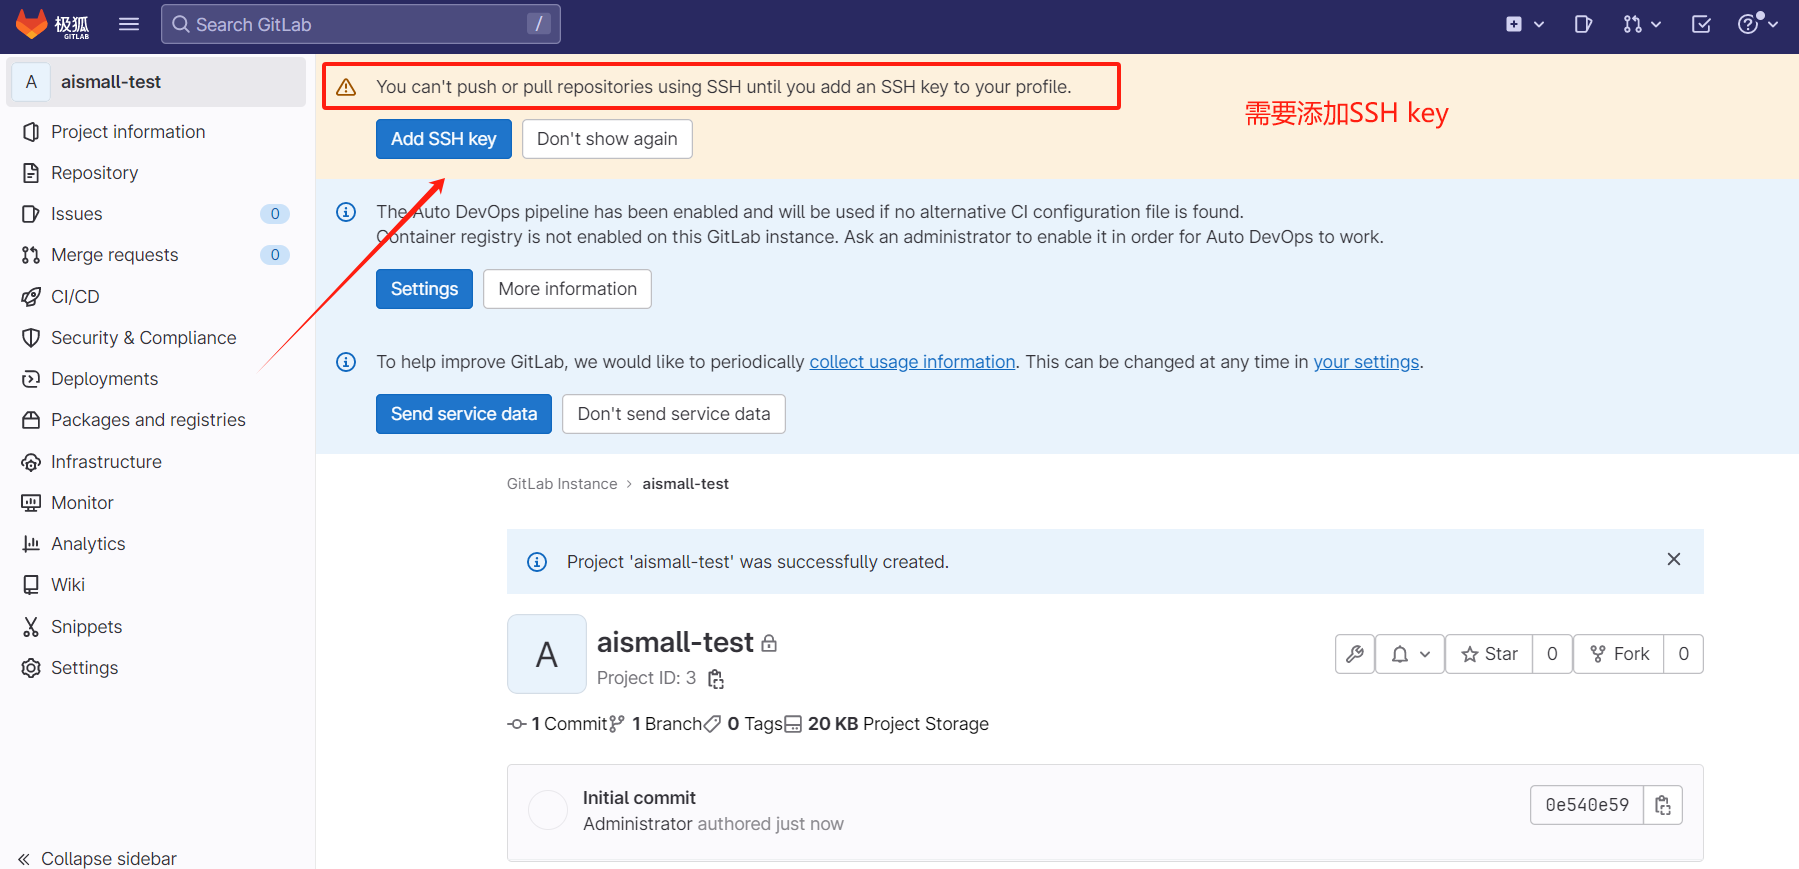Open merge requests dropdown in top bar
This screenshot has height=869, width=1799.
(1642, 24)
